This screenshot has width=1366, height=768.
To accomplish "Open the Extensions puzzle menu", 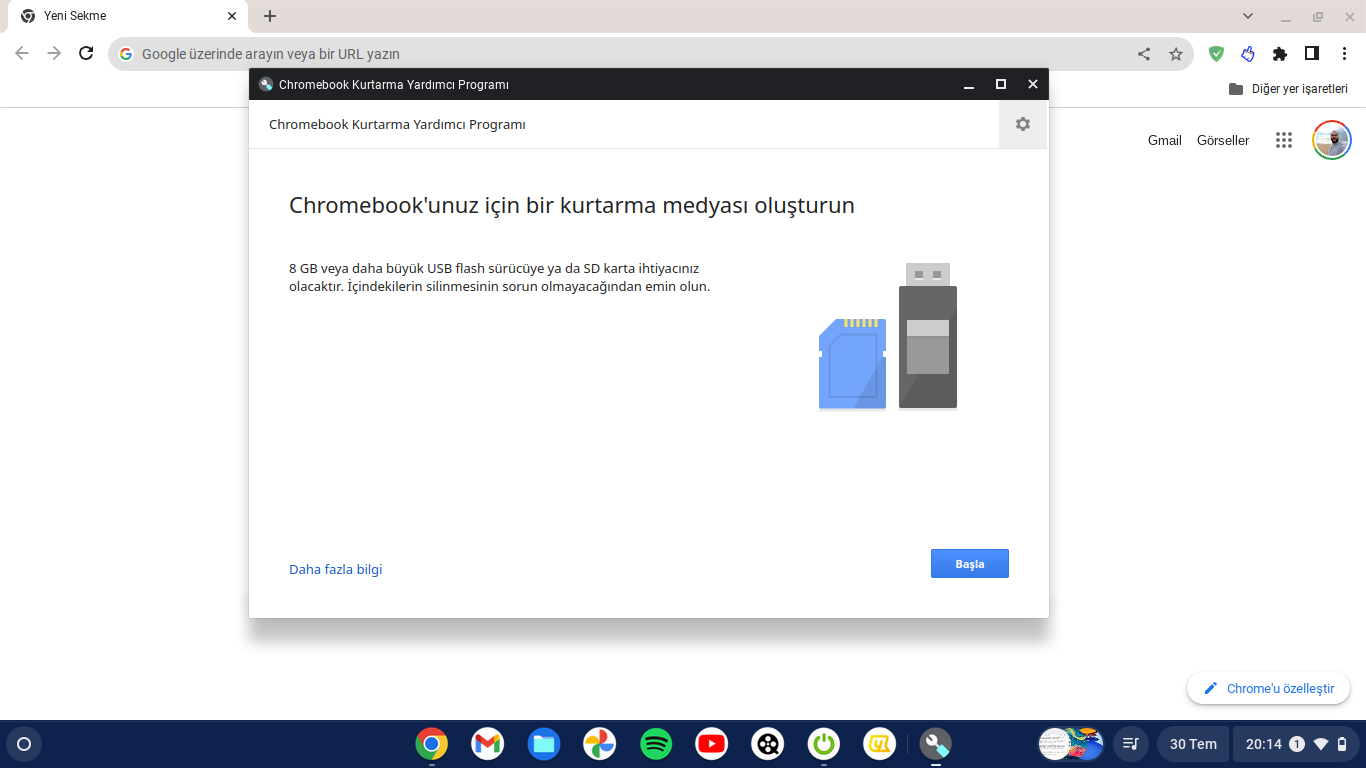I will pyautogui.click(x=1280, y=54).
